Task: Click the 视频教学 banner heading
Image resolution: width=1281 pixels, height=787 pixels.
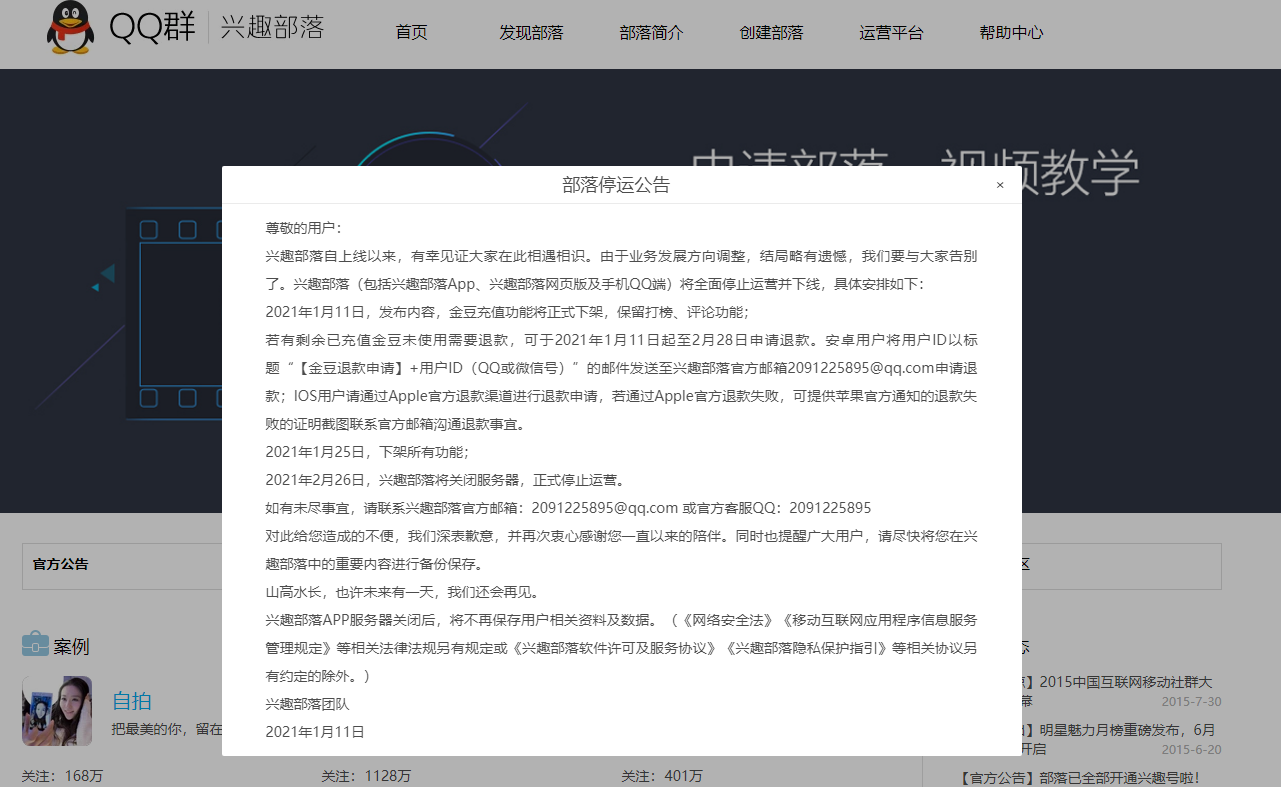Action: [1040, 173]
